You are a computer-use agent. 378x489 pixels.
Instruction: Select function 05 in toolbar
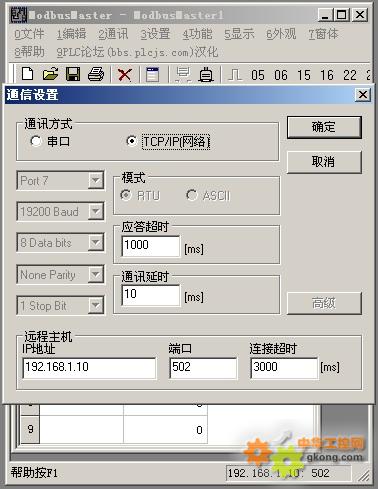(258, 75)
